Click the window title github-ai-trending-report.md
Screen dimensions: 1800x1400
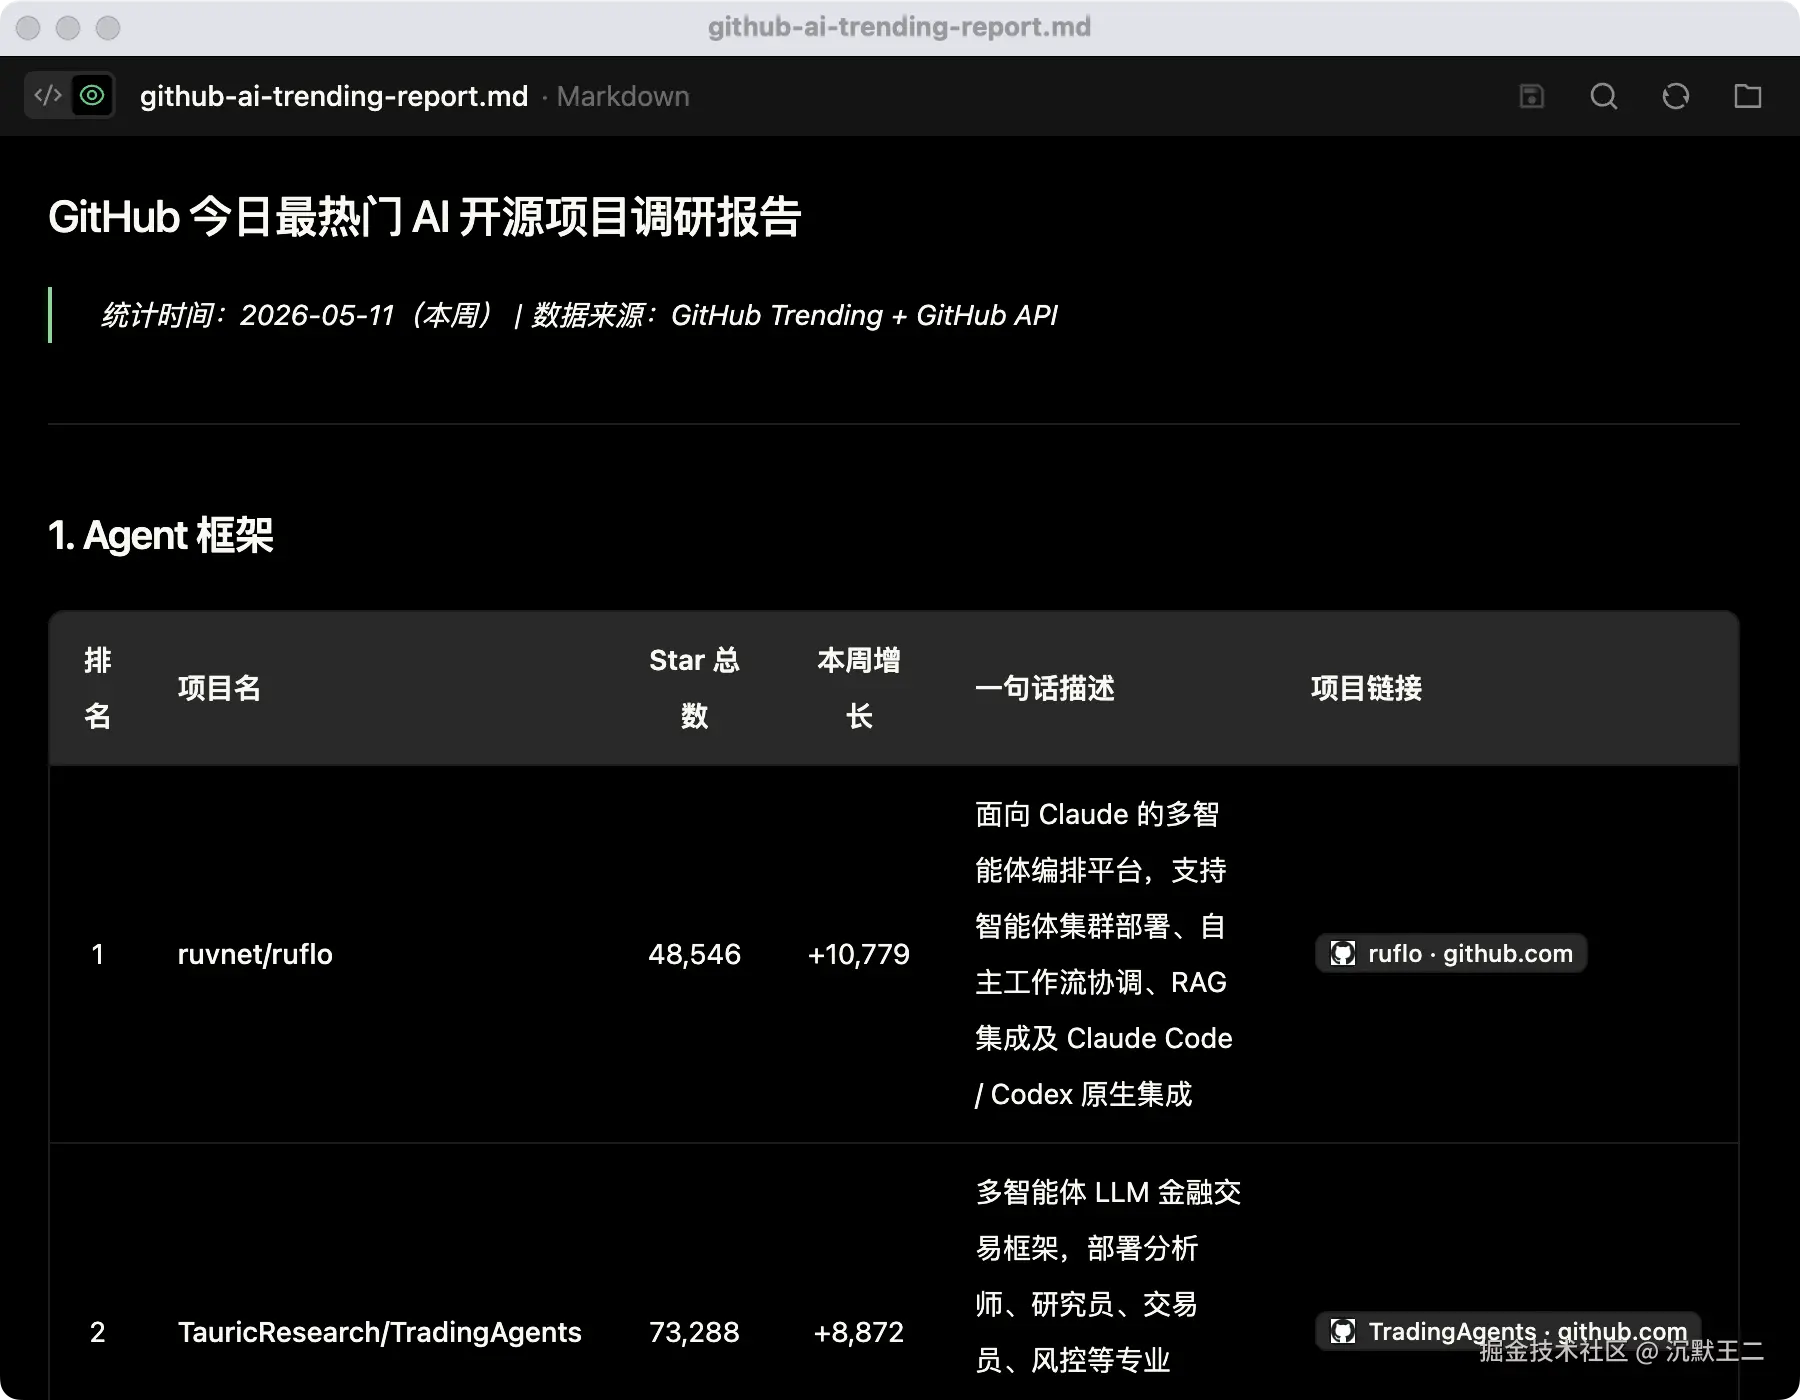tap(899, 27)
